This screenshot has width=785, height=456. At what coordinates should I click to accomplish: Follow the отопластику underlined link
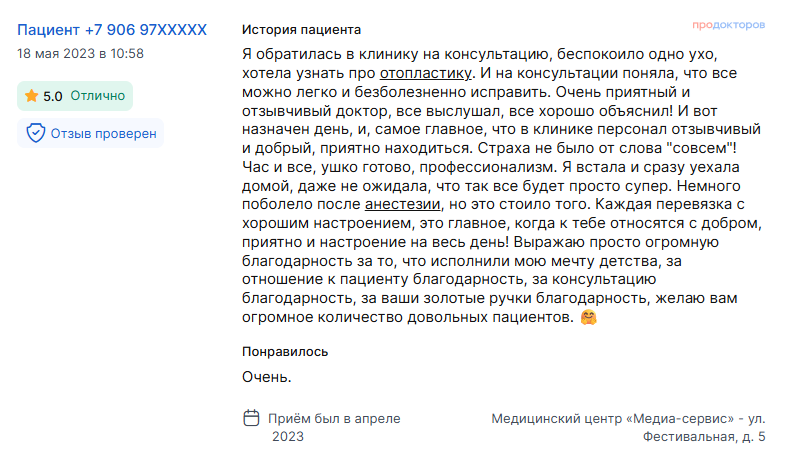(x=426, y=73)
